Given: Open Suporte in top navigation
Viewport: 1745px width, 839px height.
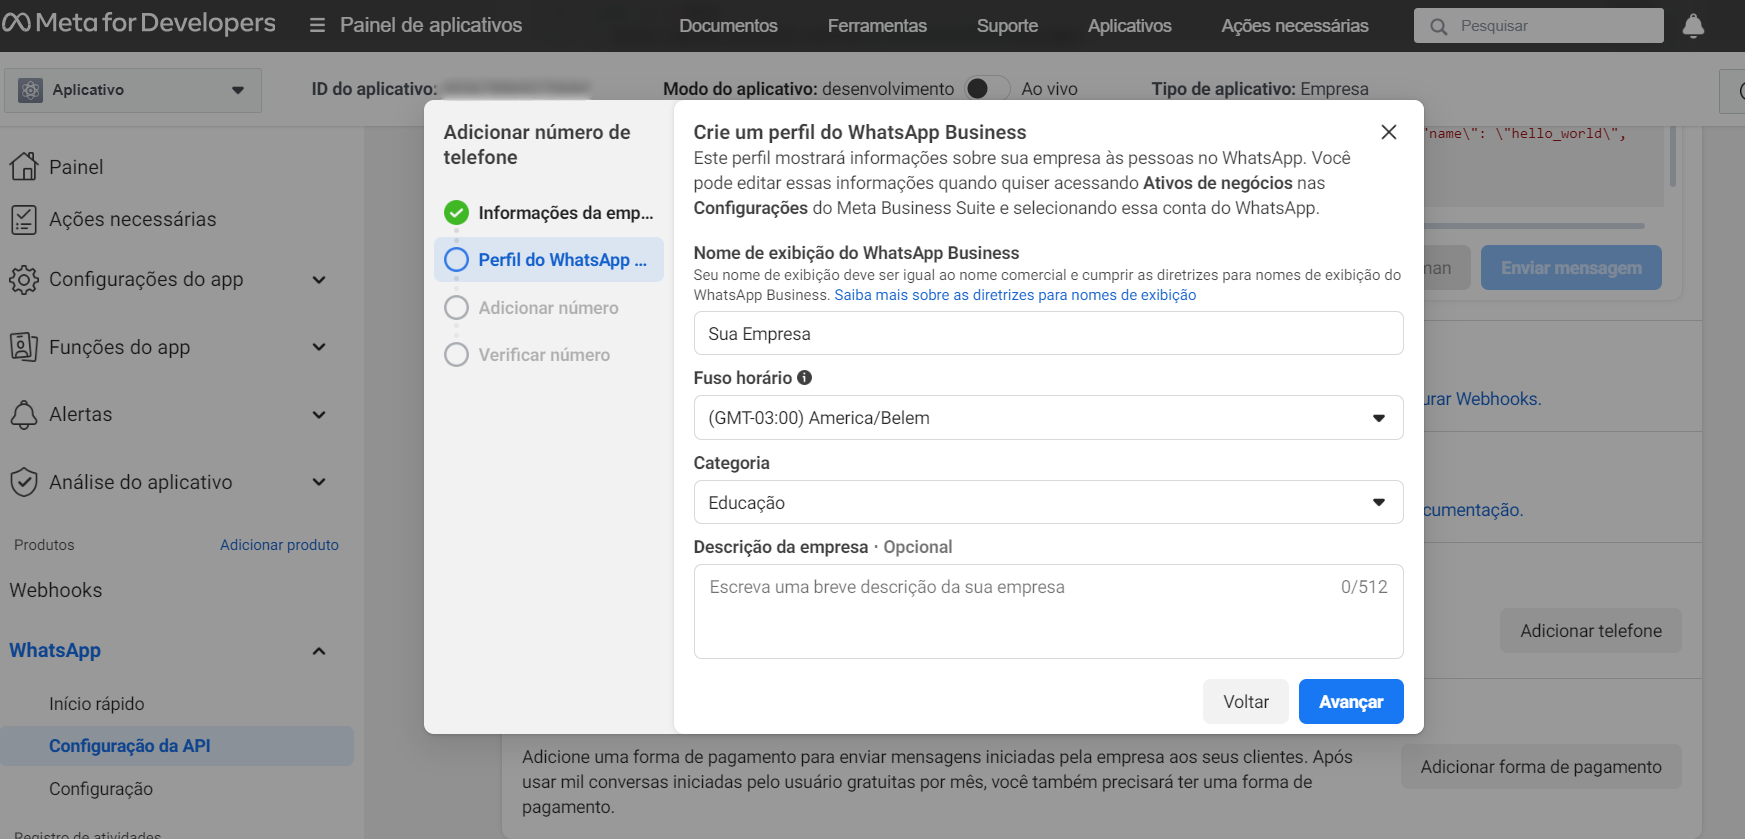Looking at the screenshot, I should click(x=1007, y=26).
